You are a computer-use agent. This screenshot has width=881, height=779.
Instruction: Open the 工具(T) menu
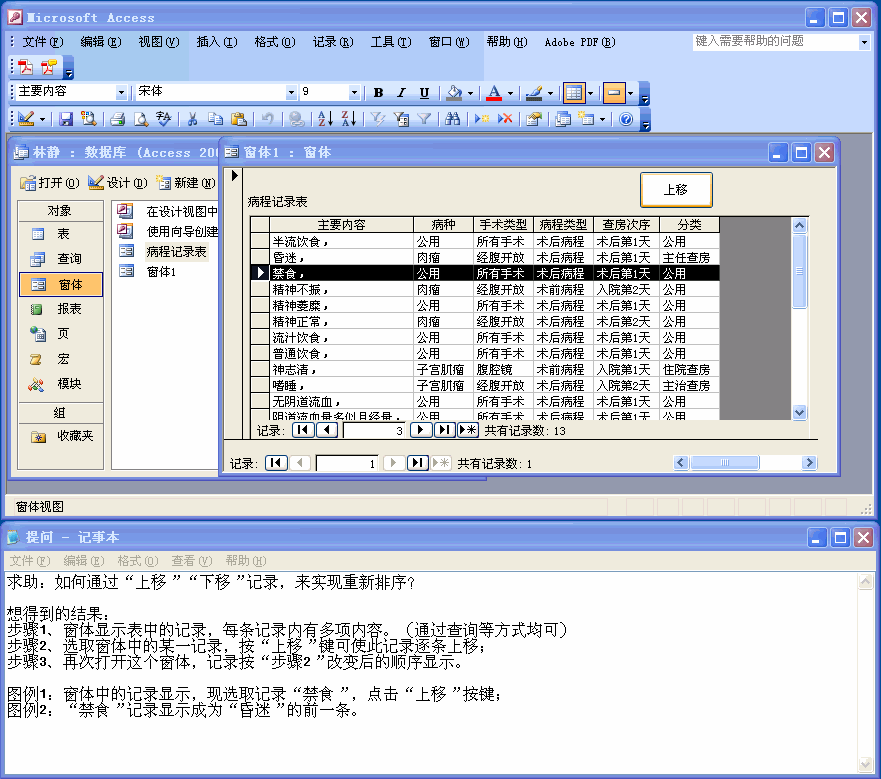point(390,42)
